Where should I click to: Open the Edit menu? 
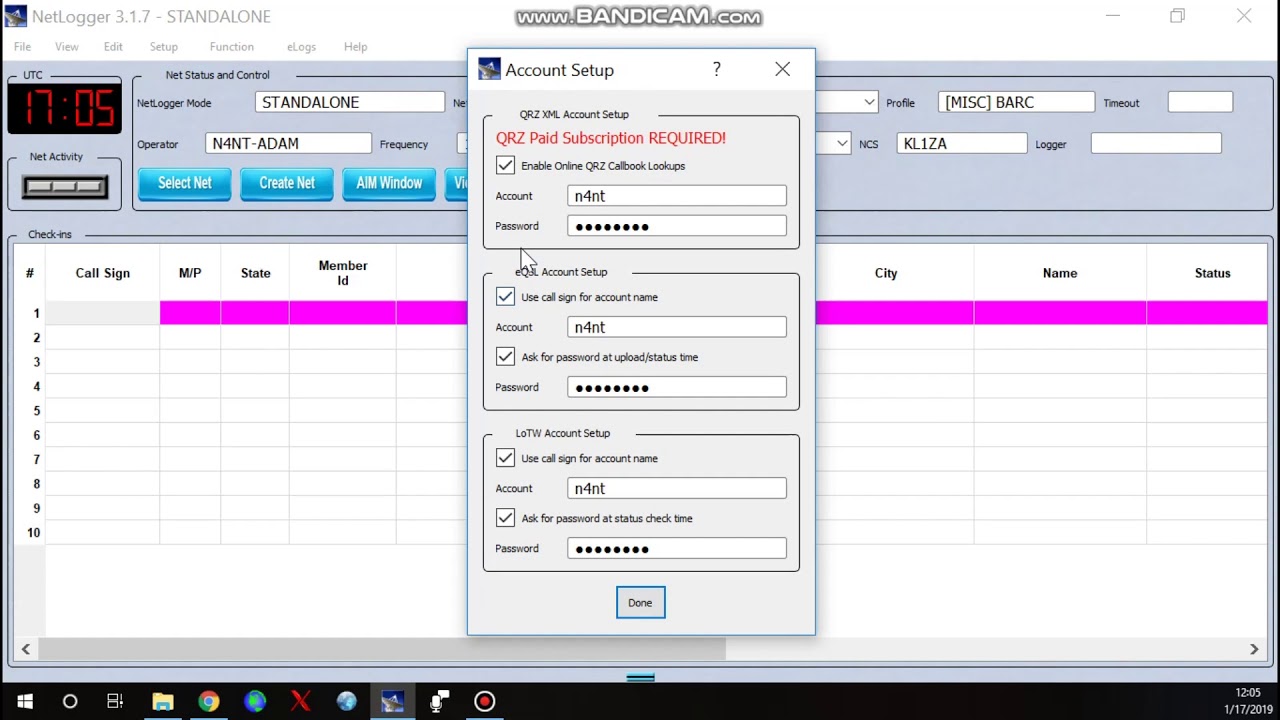click(113, 47)
